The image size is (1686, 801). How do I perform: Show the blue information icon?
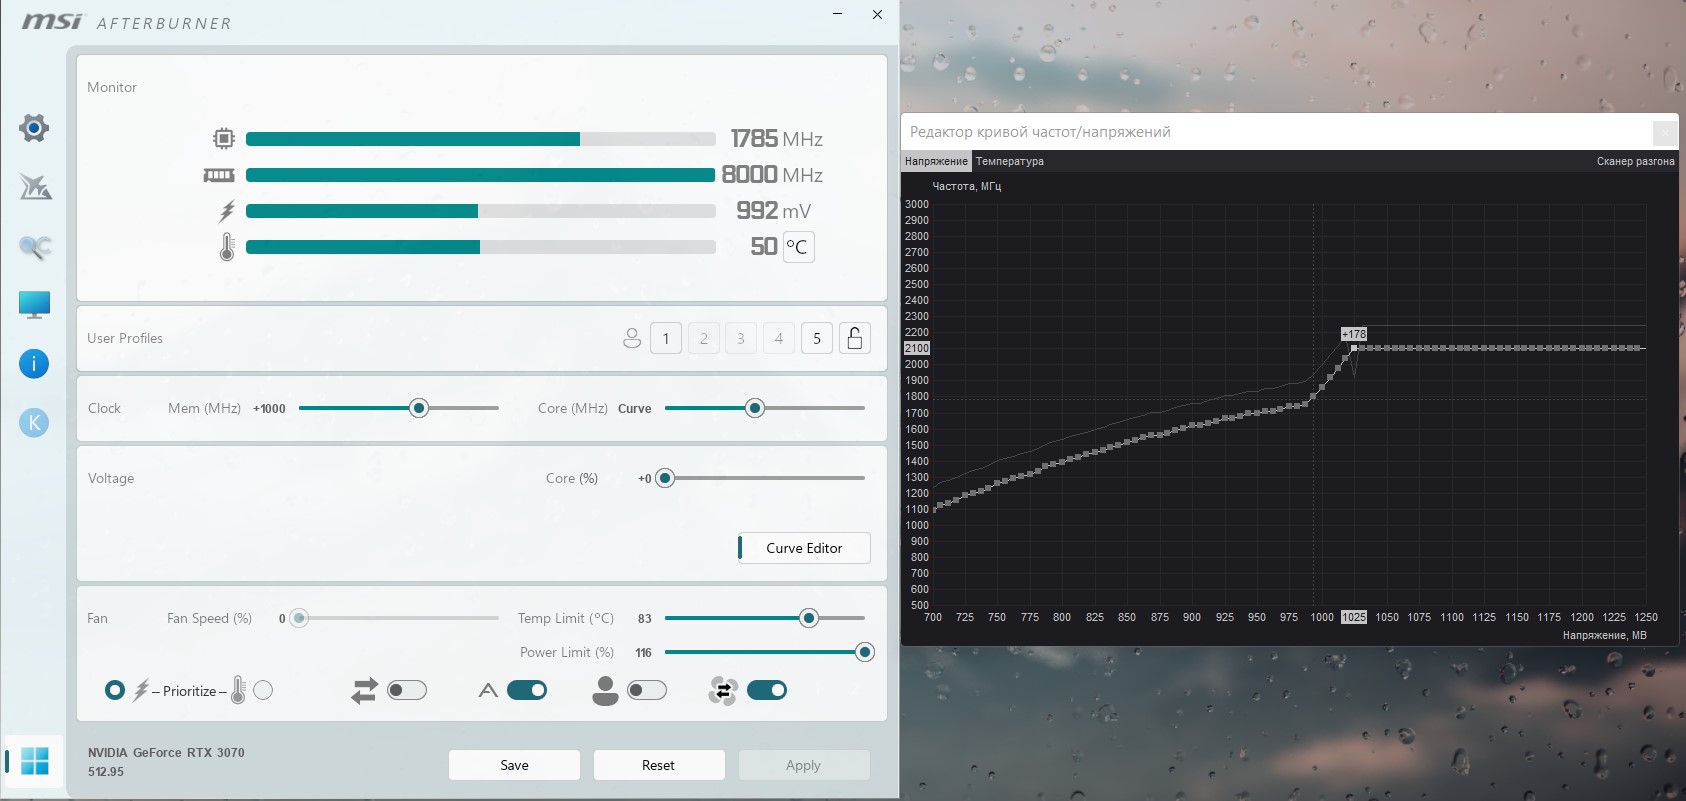pos(34,364)
